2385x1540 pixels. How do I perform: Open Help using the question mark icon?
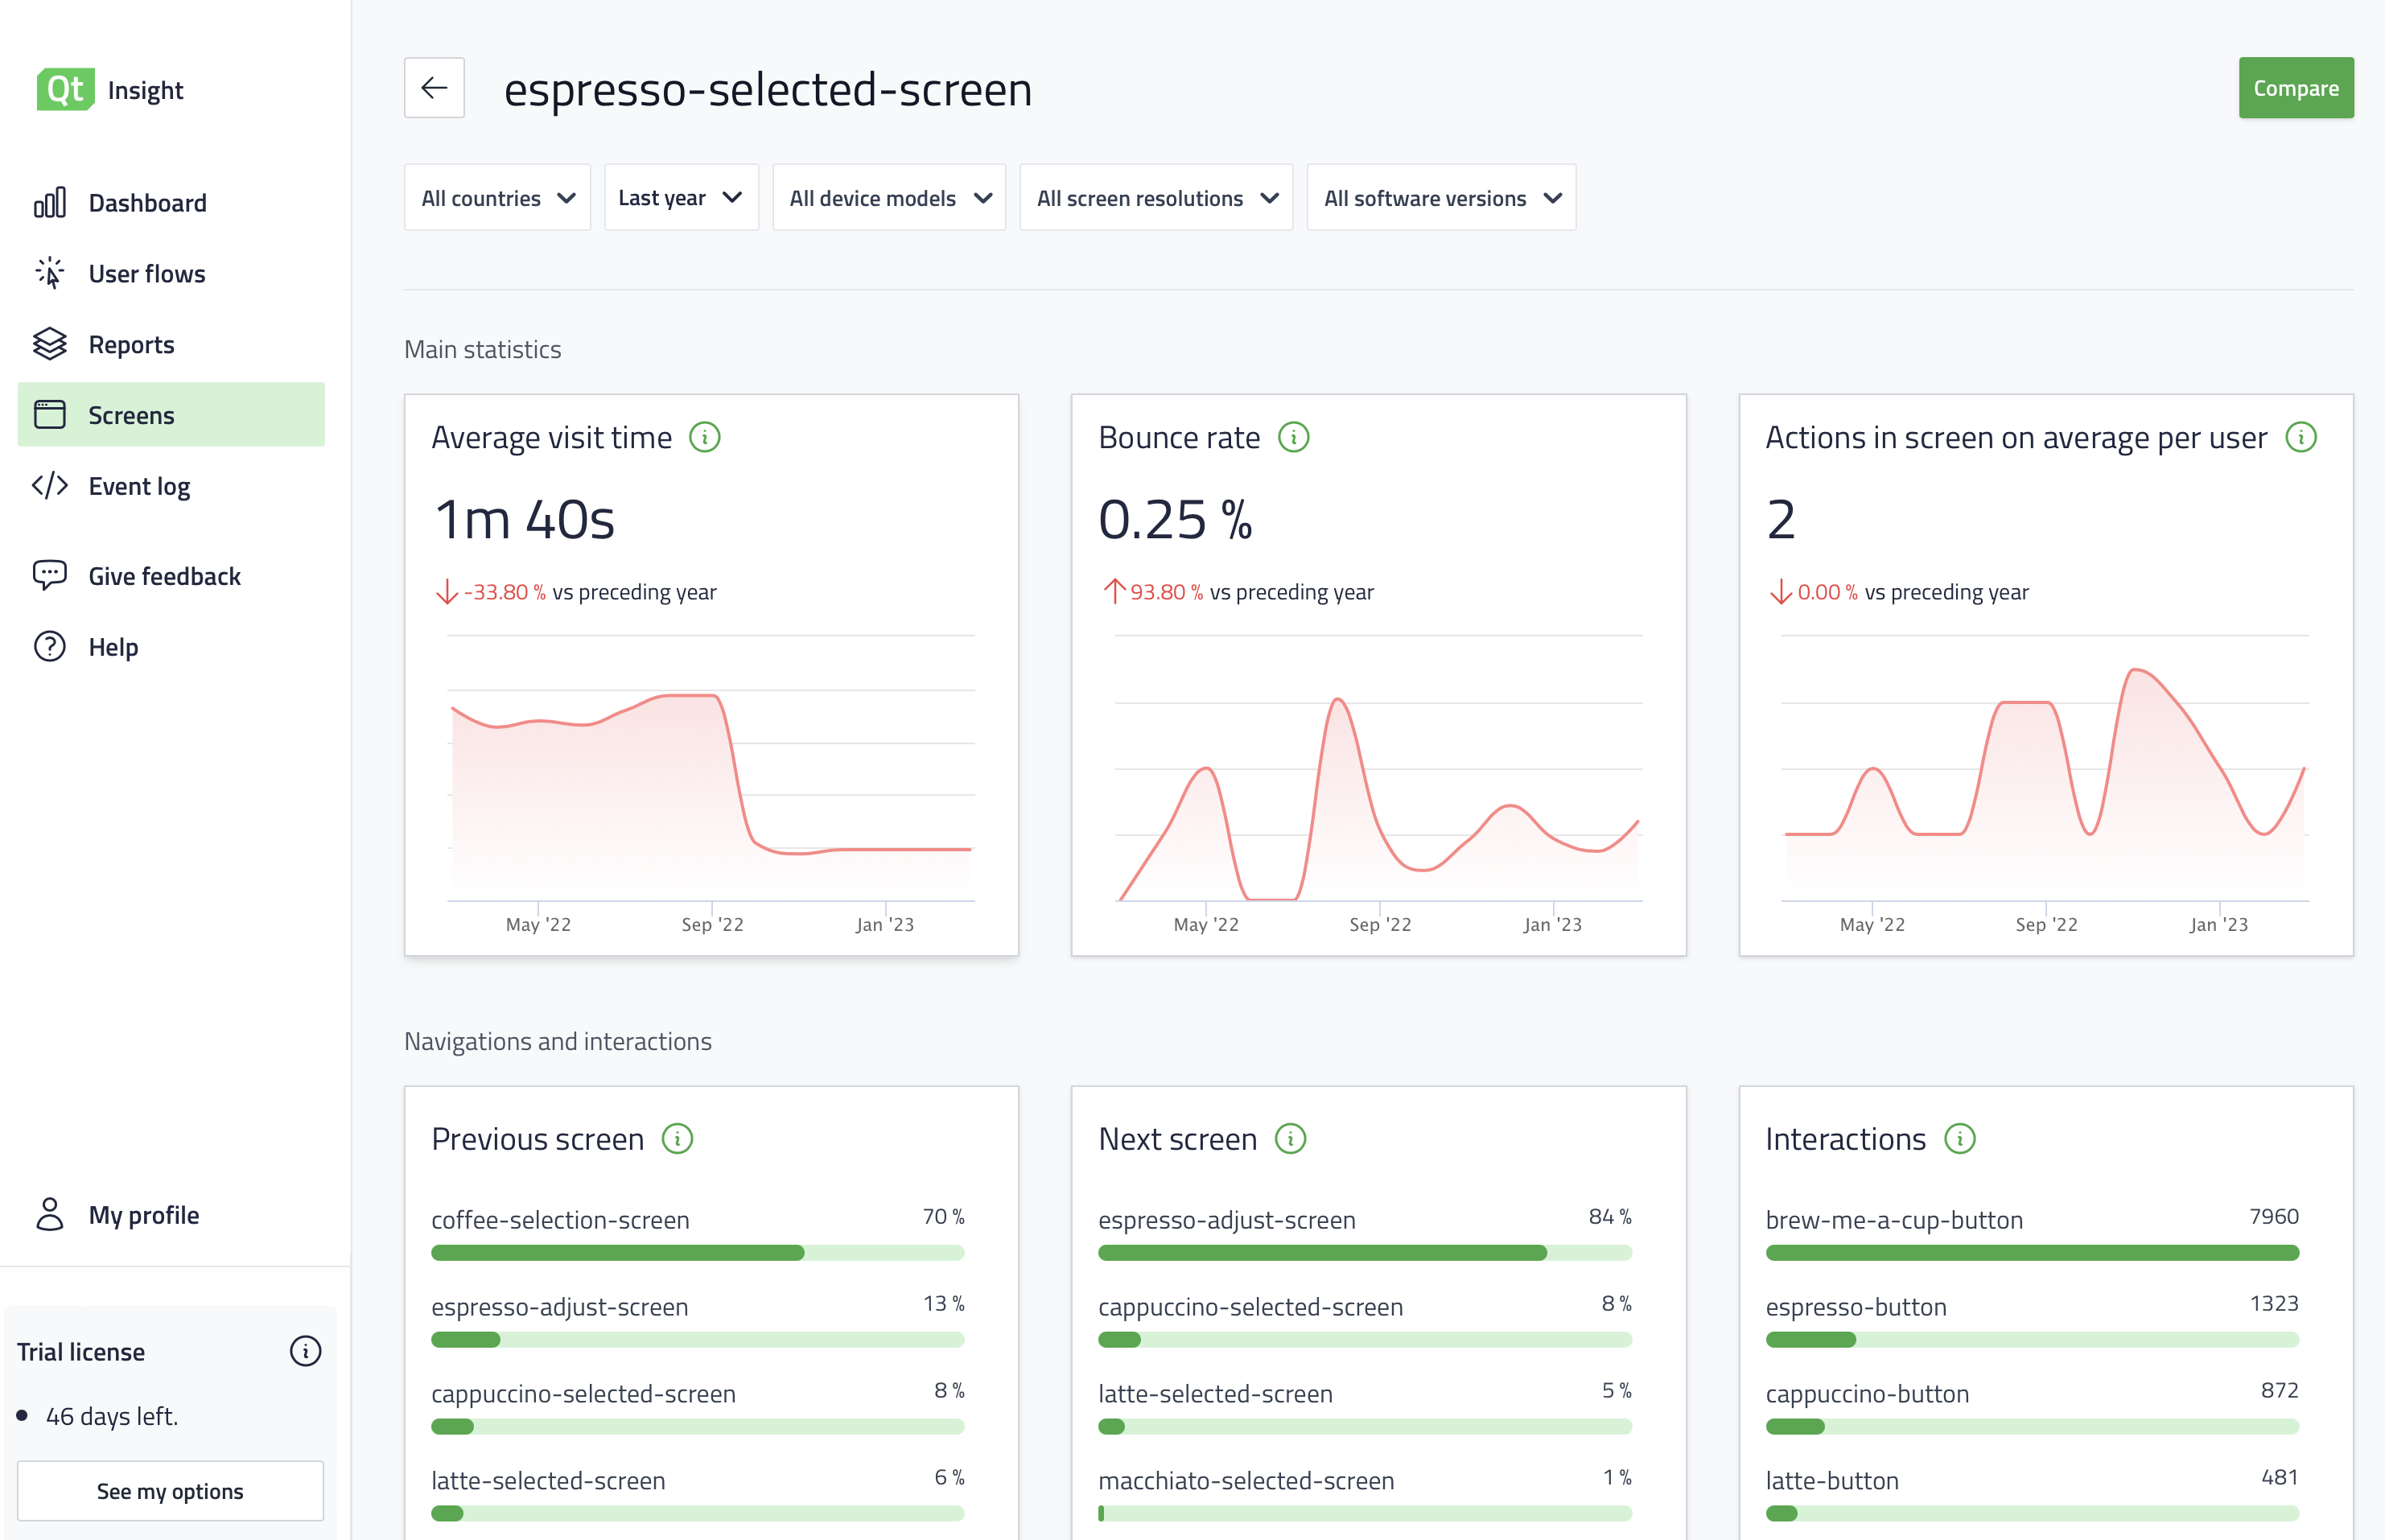tap(50, 646)
